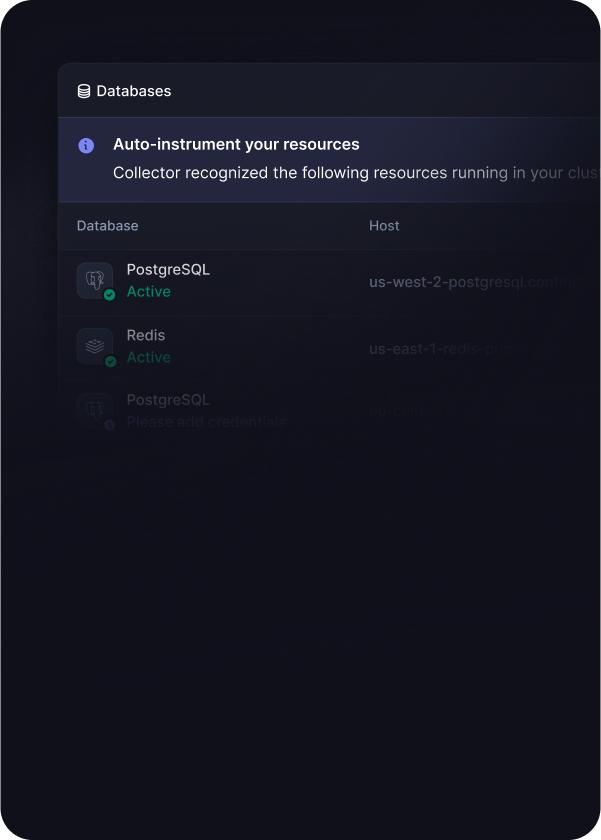This screenshot has height=840, width=601.
Task: Click the "Auto-instrument your resources" heading
Action: (236, 145)
